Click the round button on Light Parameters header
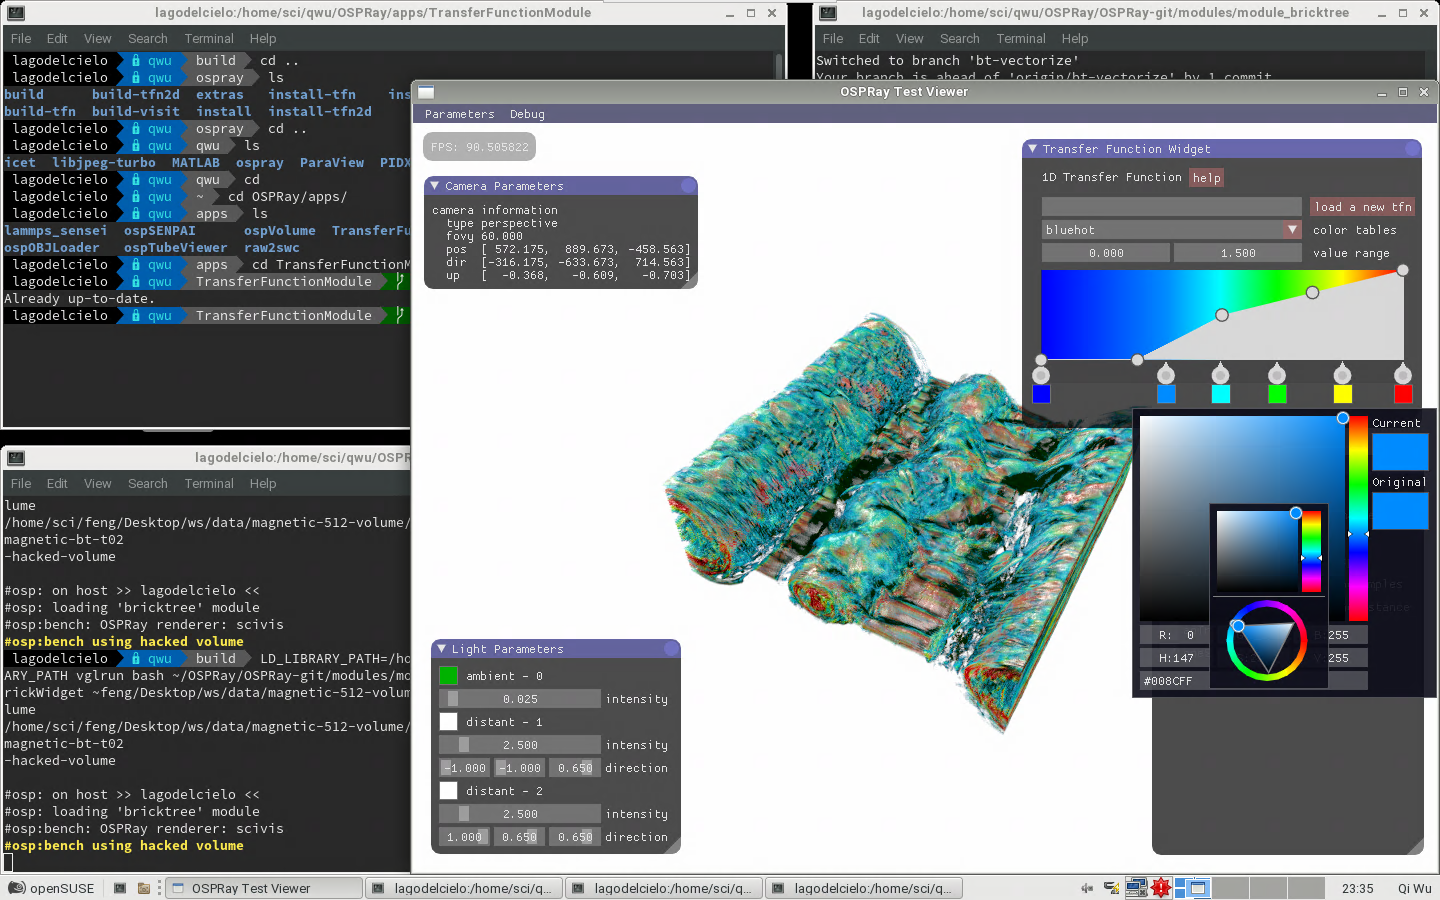1440x900 pixels. tap(672, 649)
